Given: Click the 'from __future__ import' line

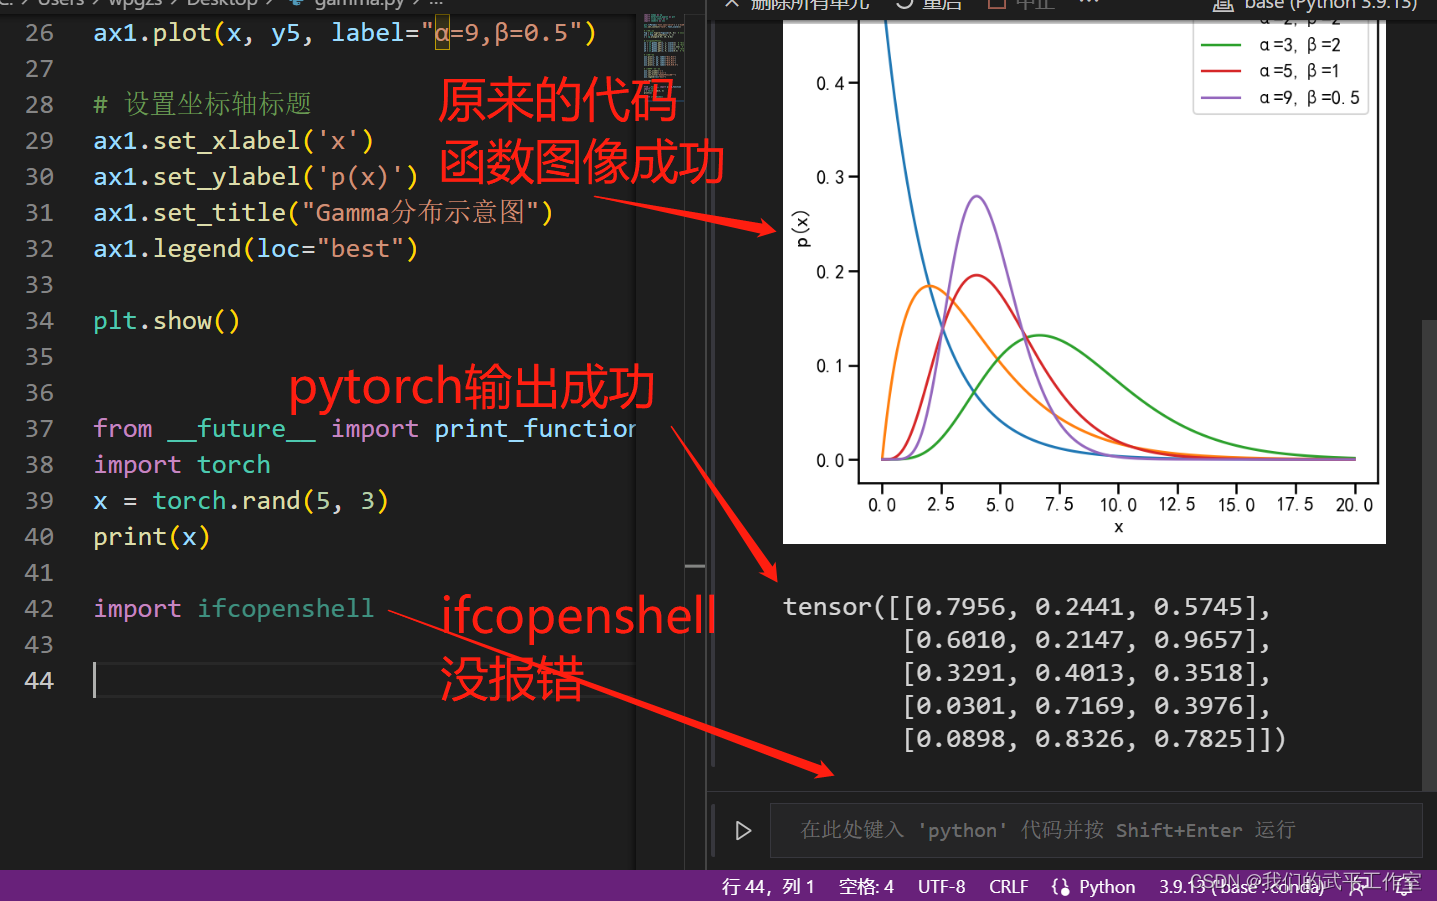Looking at the screenshot, I should point(364,428).
